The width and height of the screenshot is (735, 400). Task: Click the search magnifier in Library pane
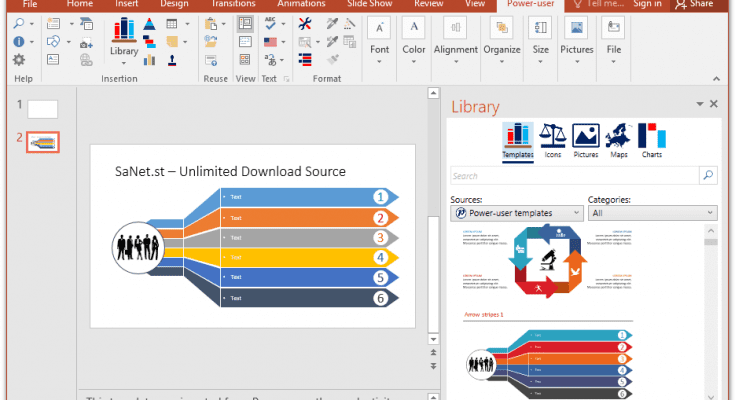point(708,176)
